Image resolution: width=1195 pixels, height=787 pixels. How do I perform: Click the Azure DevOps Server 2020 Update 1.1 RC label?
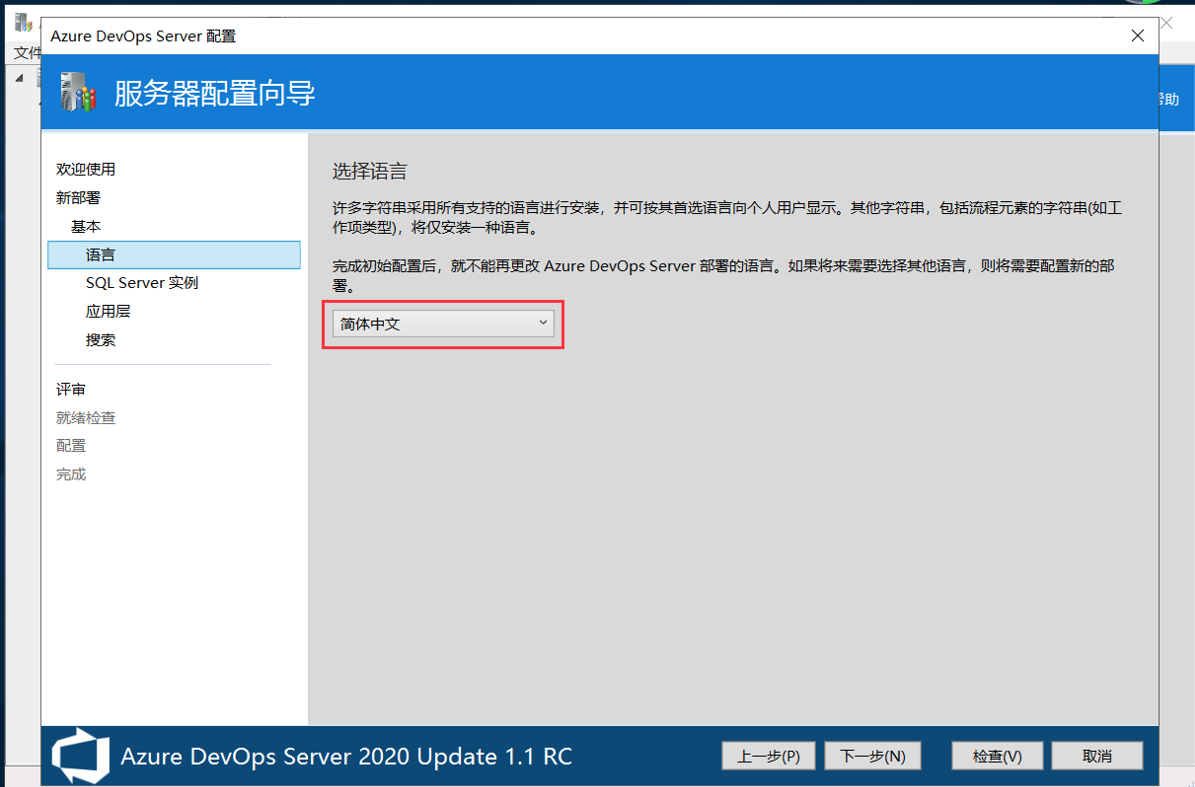tap(346, 757)
